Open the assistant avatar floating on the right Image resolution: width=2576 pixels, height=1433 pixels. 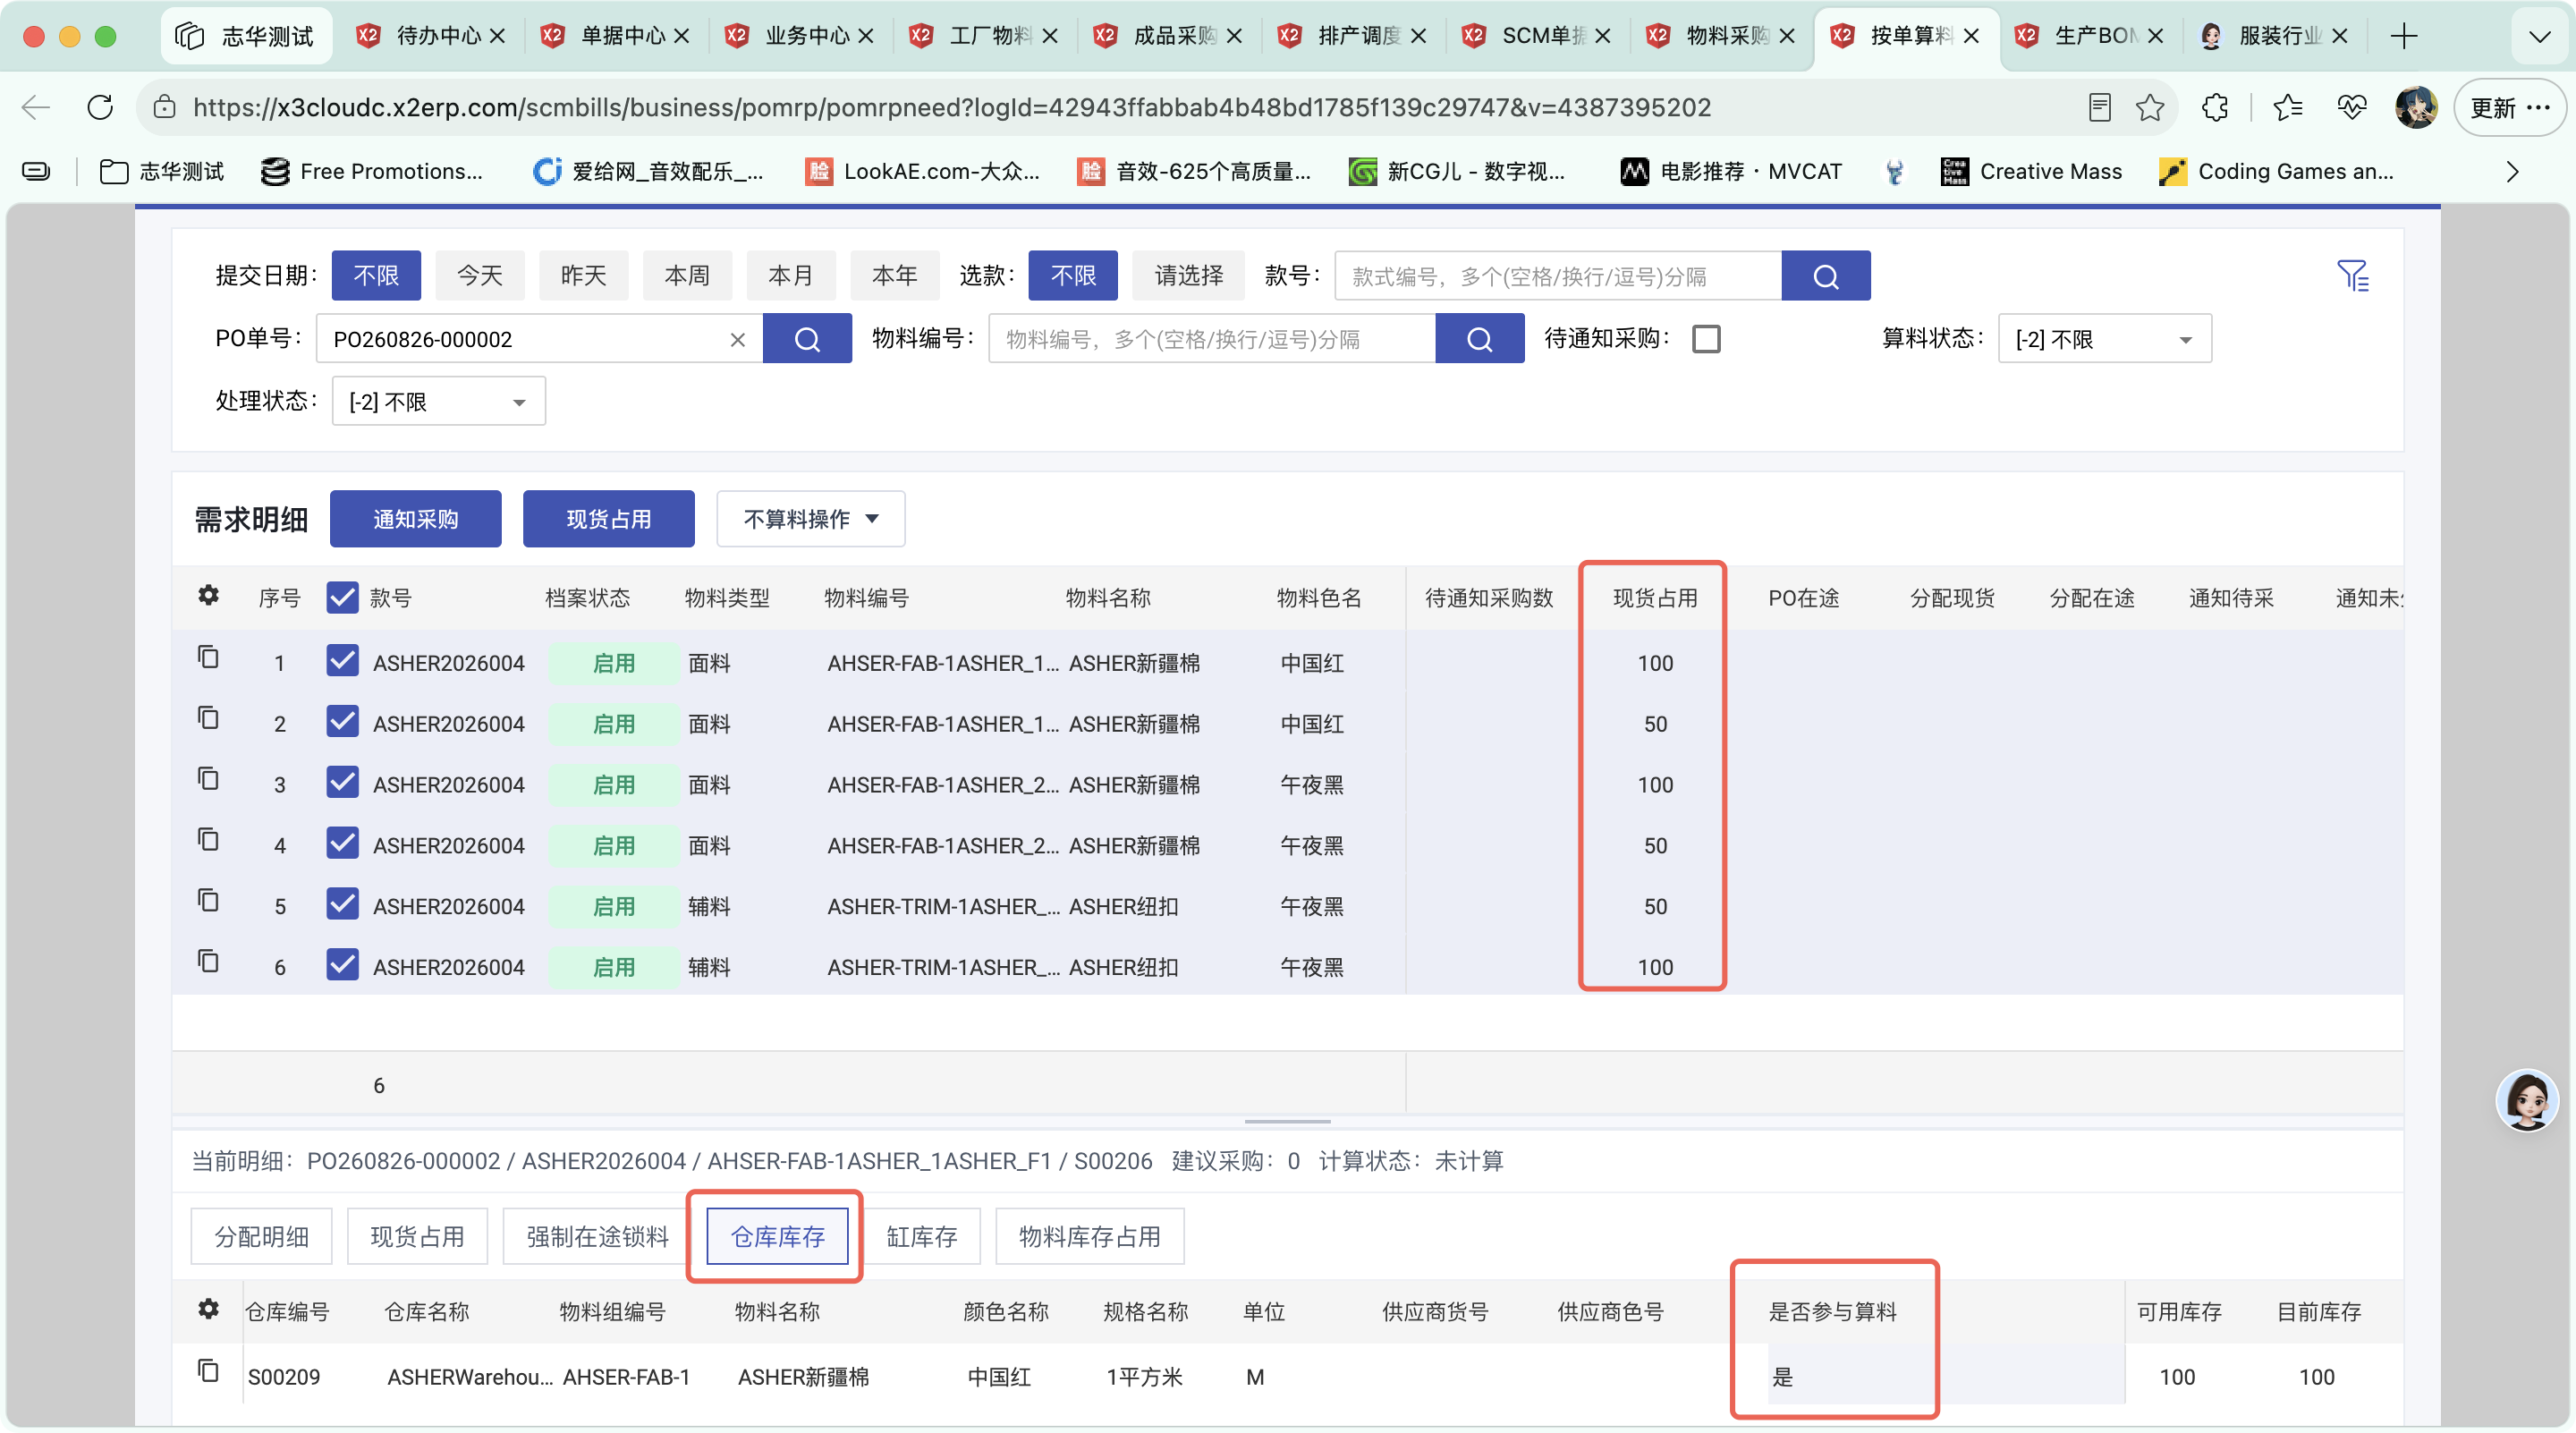[2527, 1100]
